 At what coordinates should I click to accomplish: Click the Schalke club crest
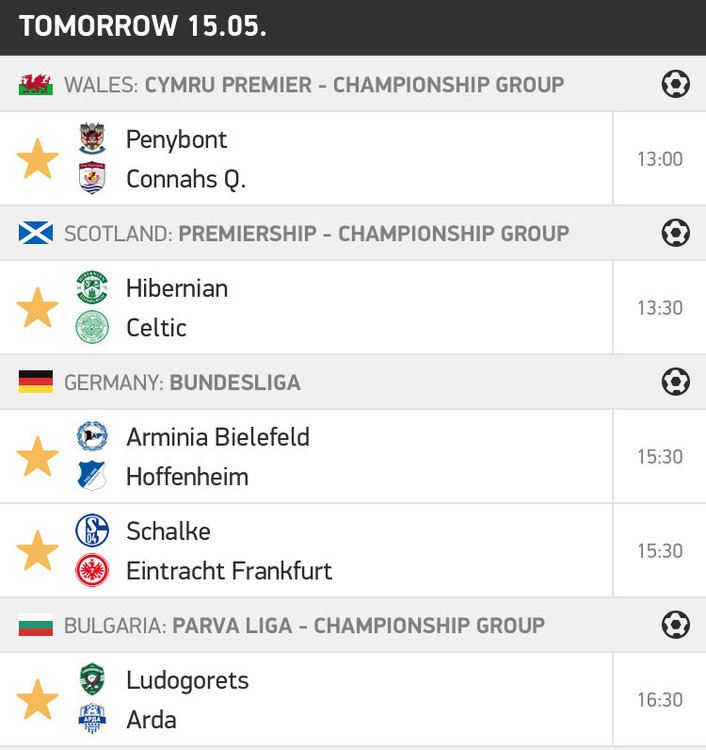(x=92, y=531)
